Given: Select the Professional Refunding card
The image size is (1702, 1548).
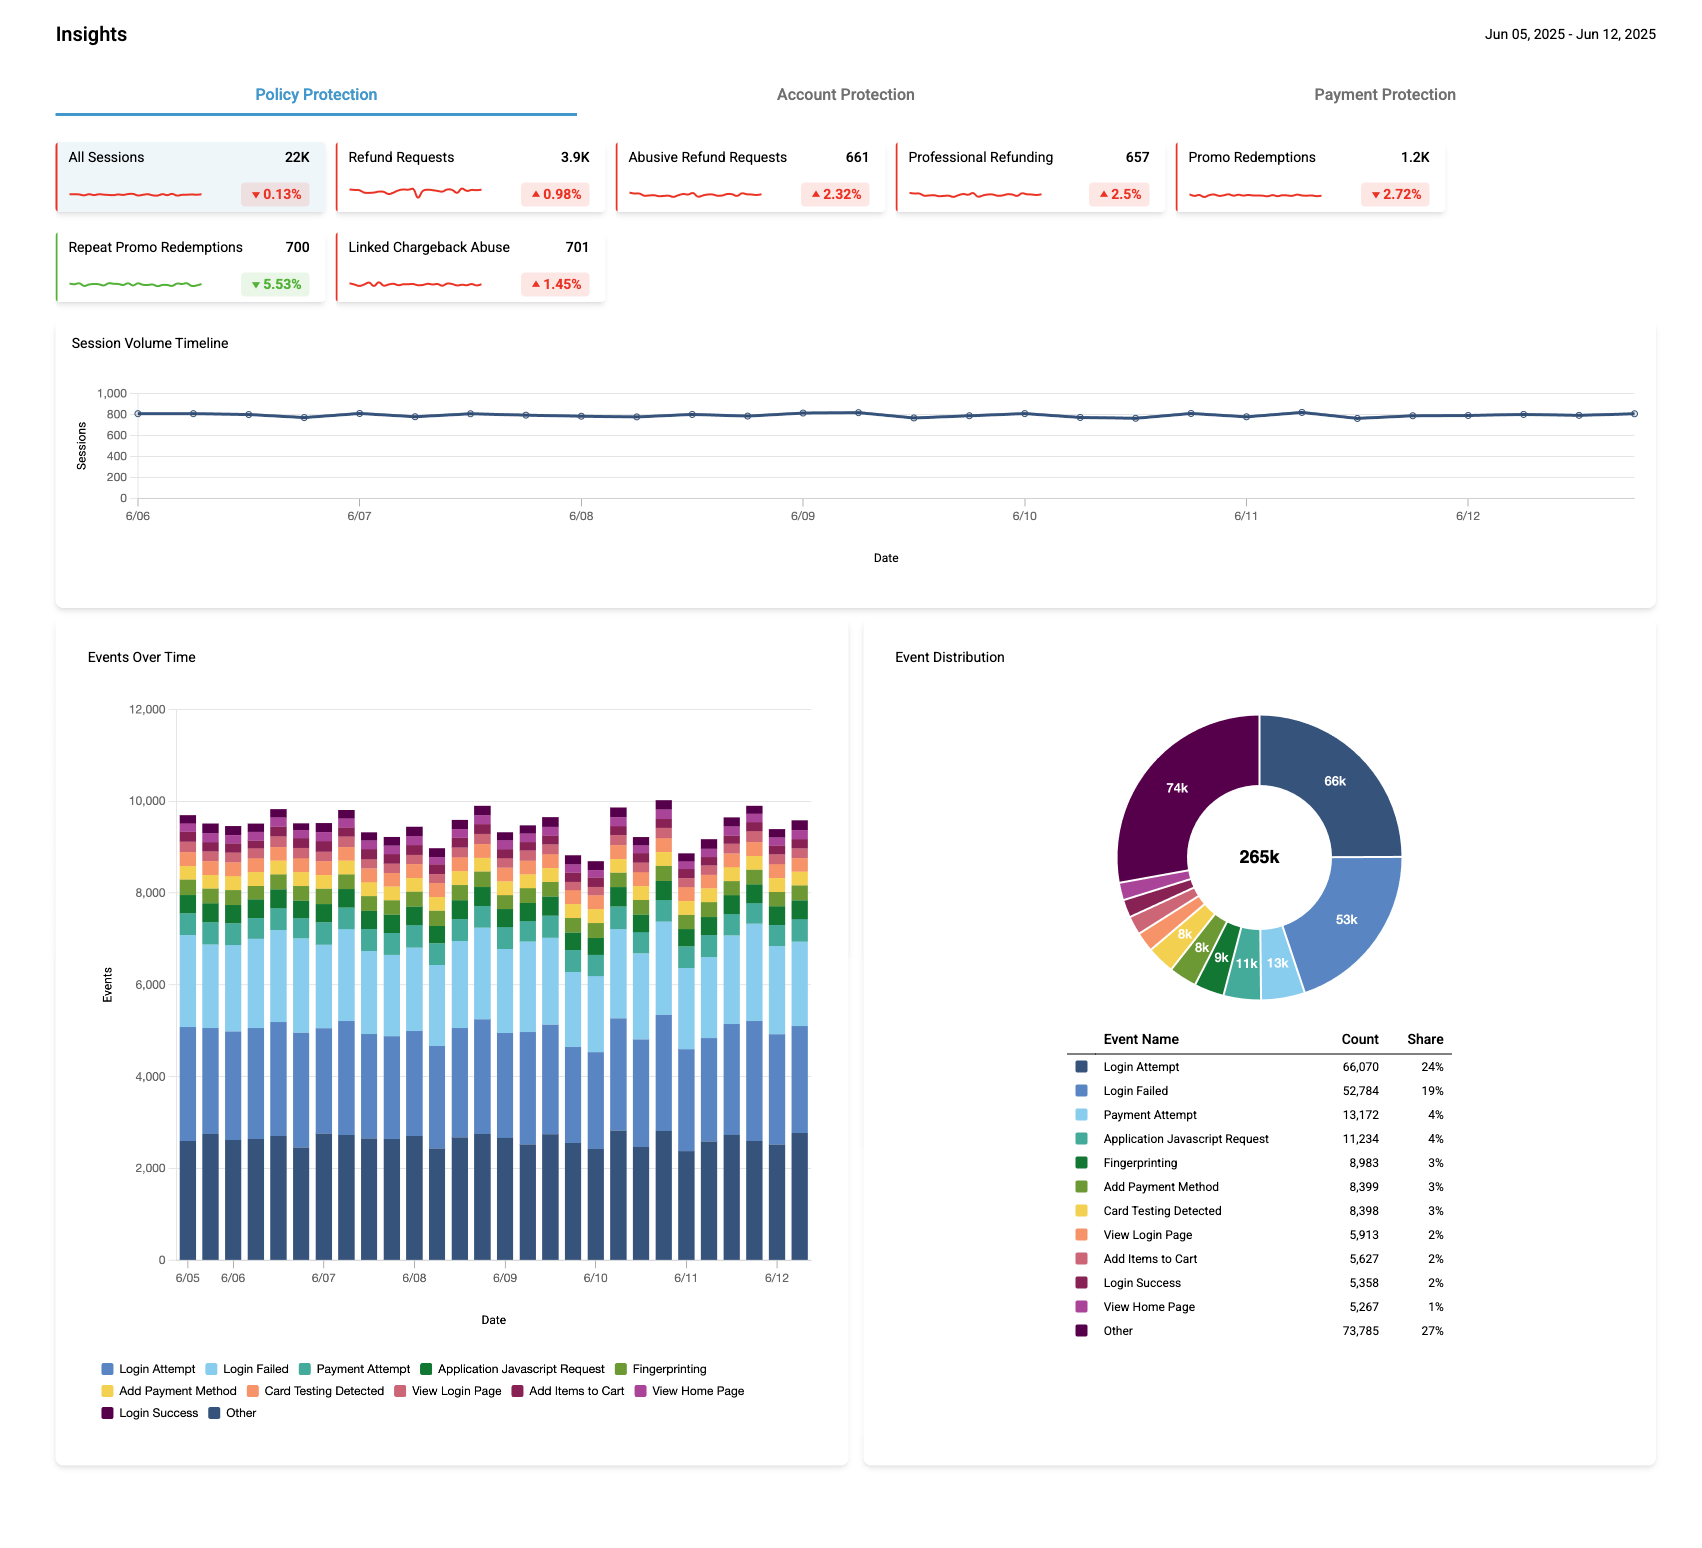Looking at the screenshot, I should pos(1030,177).
